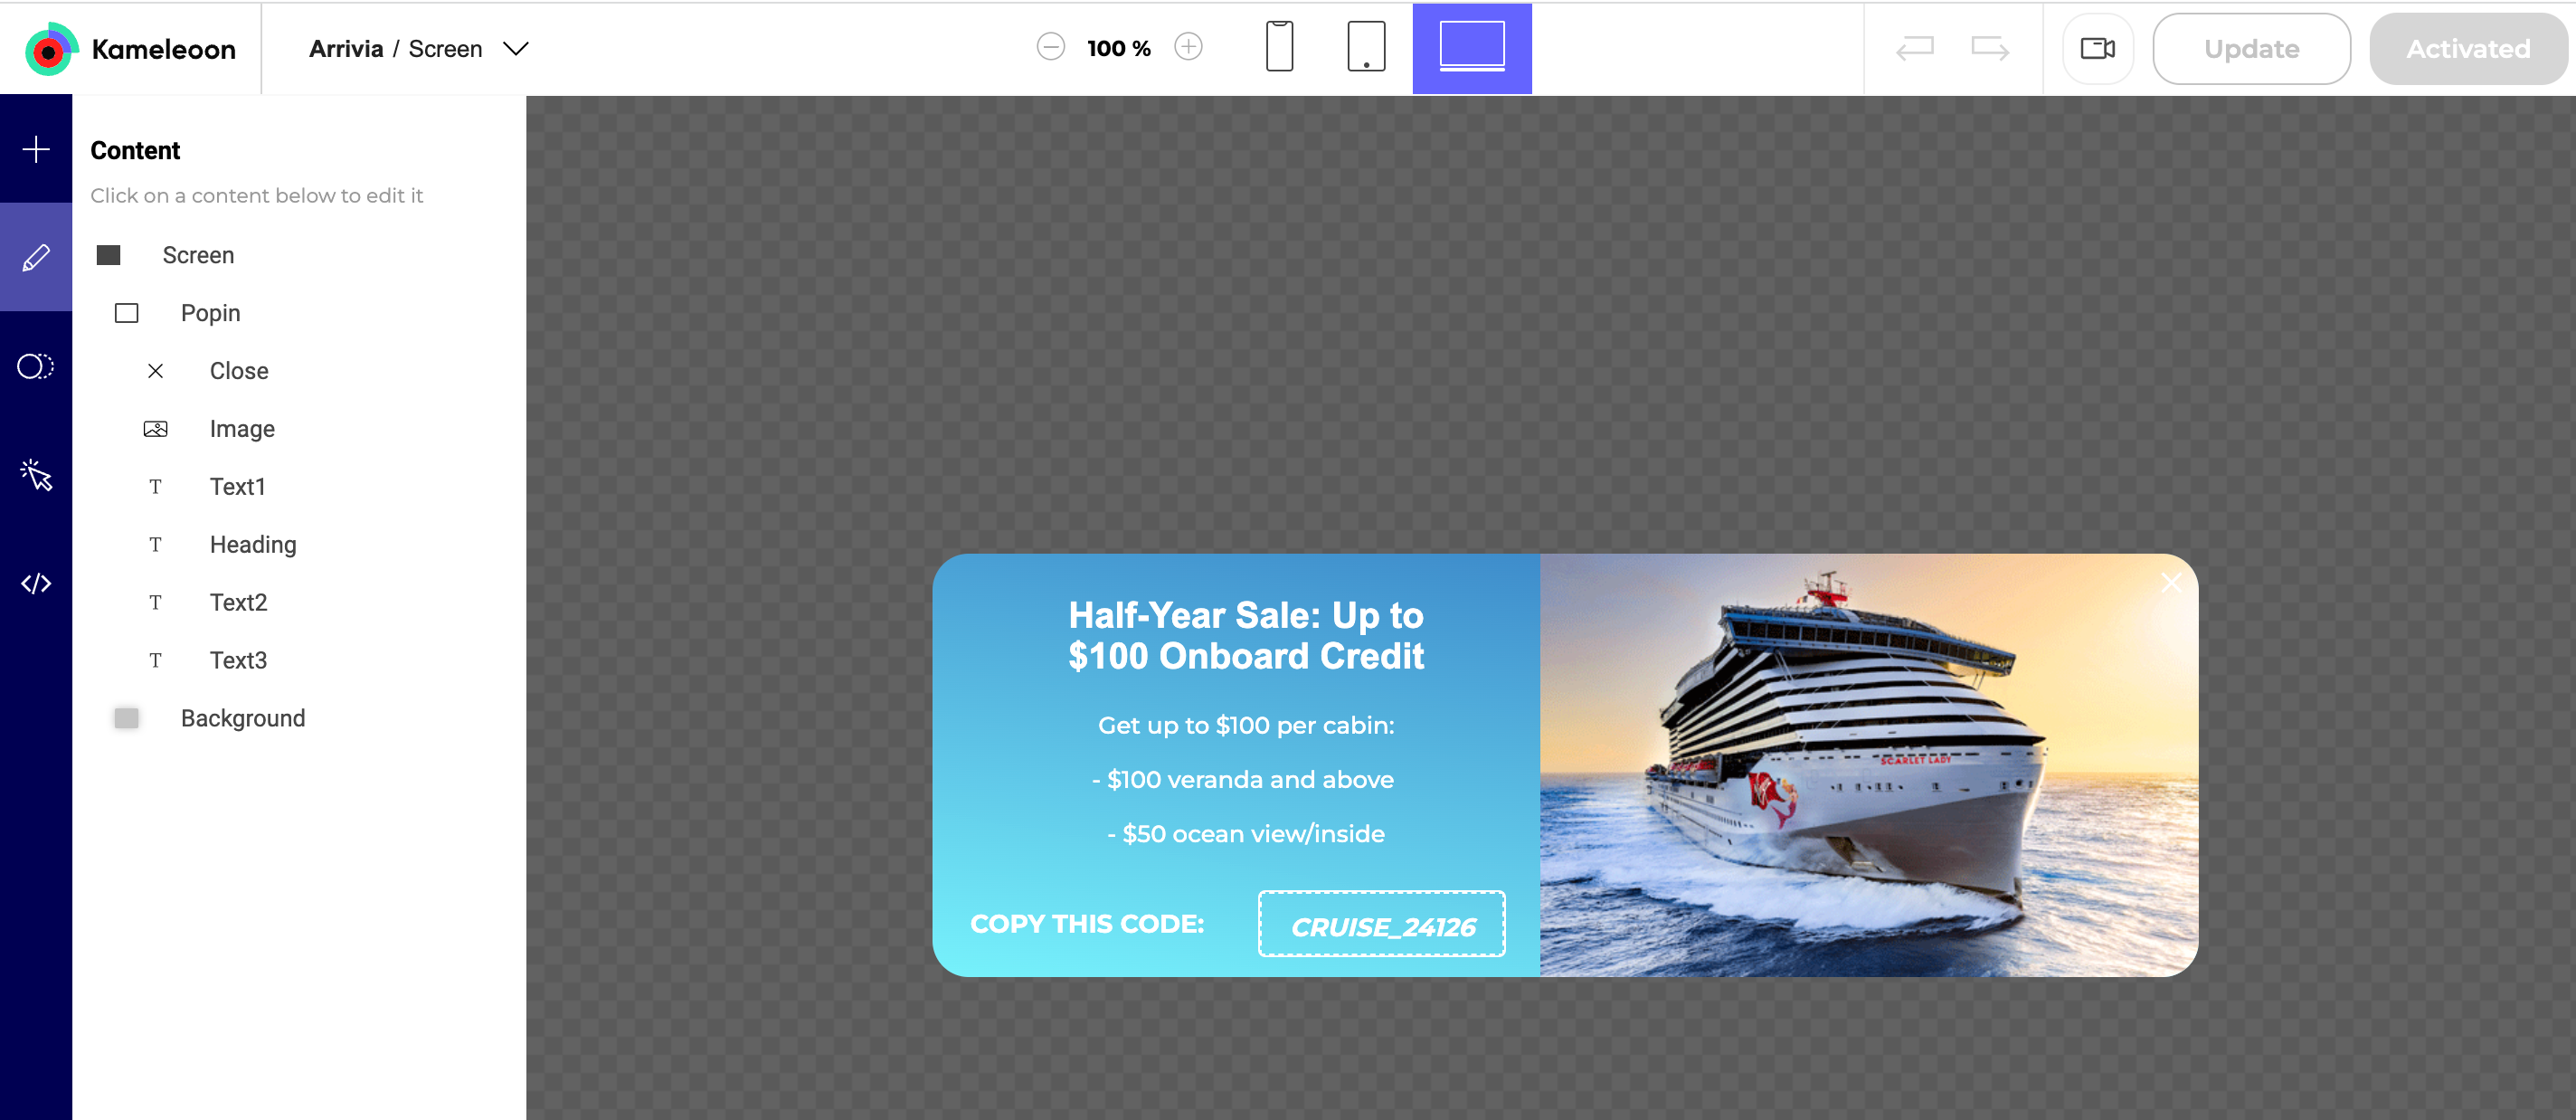Click the plus add-element sidebar icon
Image resolution: width=2576 pixels, height=1120 pixels.
pyautogui.click(x=36, y=149)
